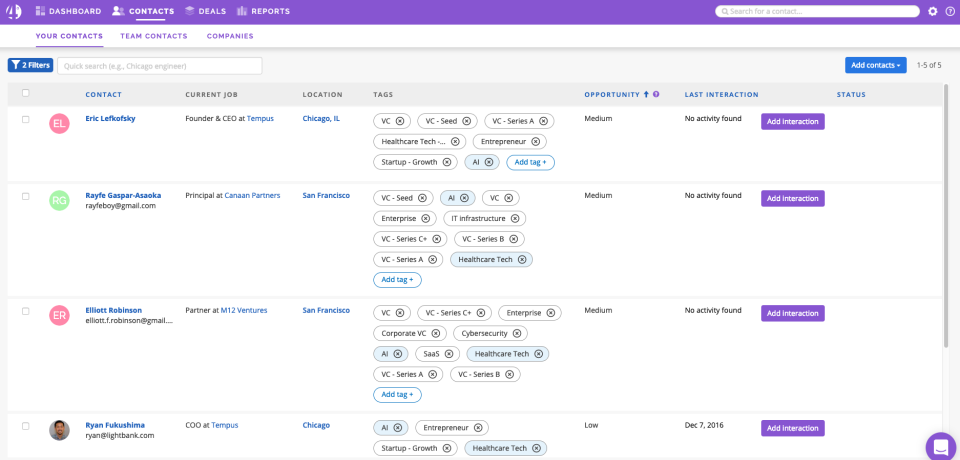Remove VC - Series A tag from Eric Lefkofsky
Image resolution: width=960 pixels, height=460 pixels.
[542, 121]
